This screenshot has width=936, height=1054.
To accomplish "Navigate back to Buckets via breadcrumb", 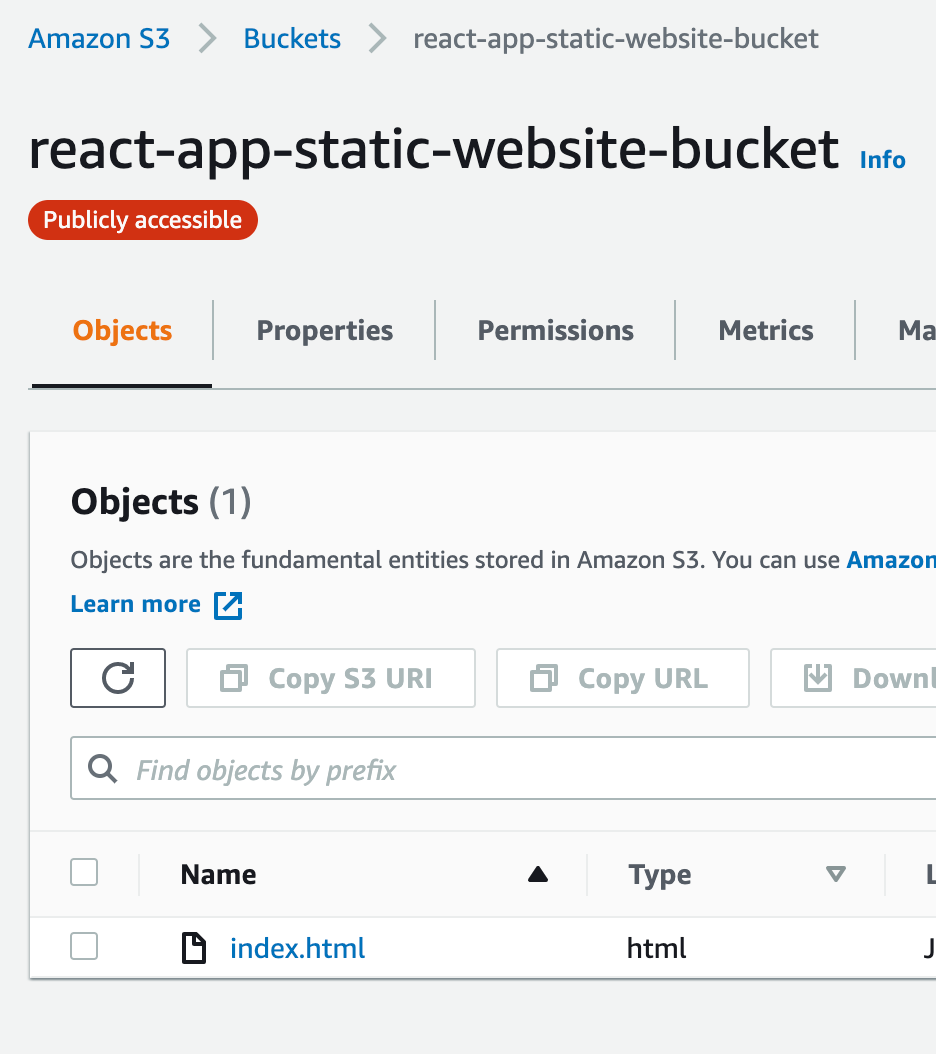I will click(291, 39).
